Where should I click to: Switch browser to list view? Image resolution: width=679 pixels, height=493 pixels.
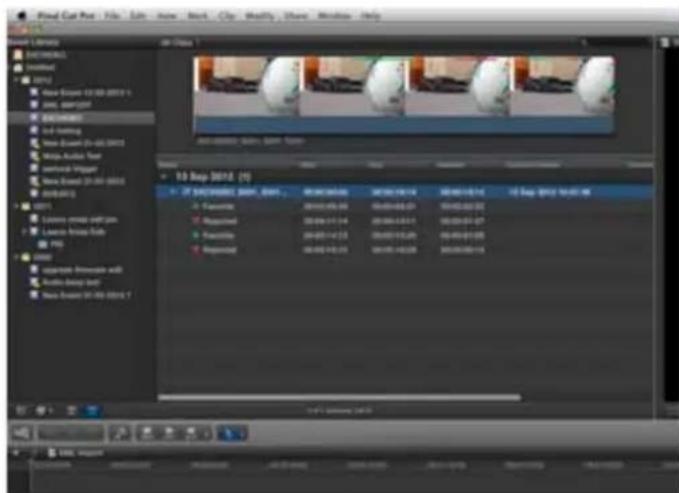coord(92,410)
